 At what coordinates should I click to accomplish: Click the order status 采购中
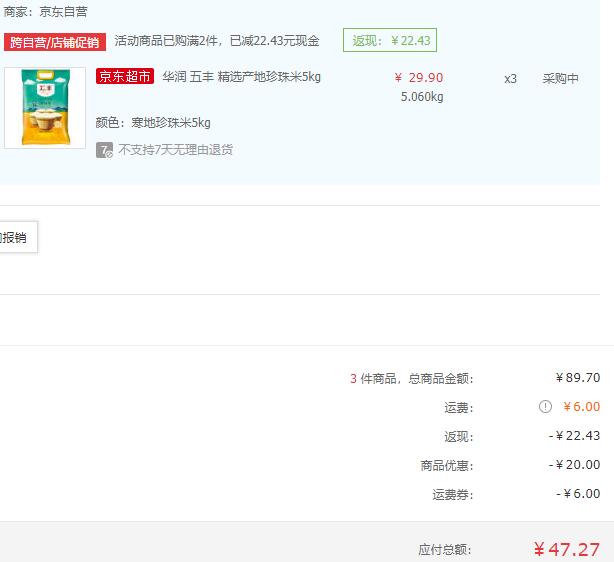click(560, 79)
